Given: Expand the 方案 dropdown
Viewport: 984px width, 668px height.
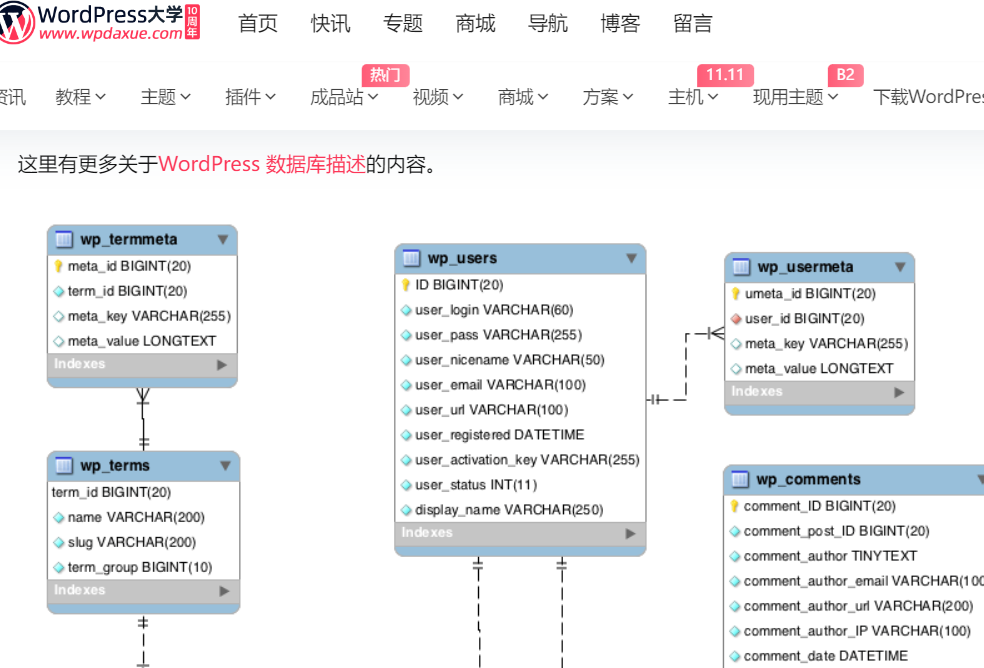Looking at the screenshot, I should tap(608, 97).
